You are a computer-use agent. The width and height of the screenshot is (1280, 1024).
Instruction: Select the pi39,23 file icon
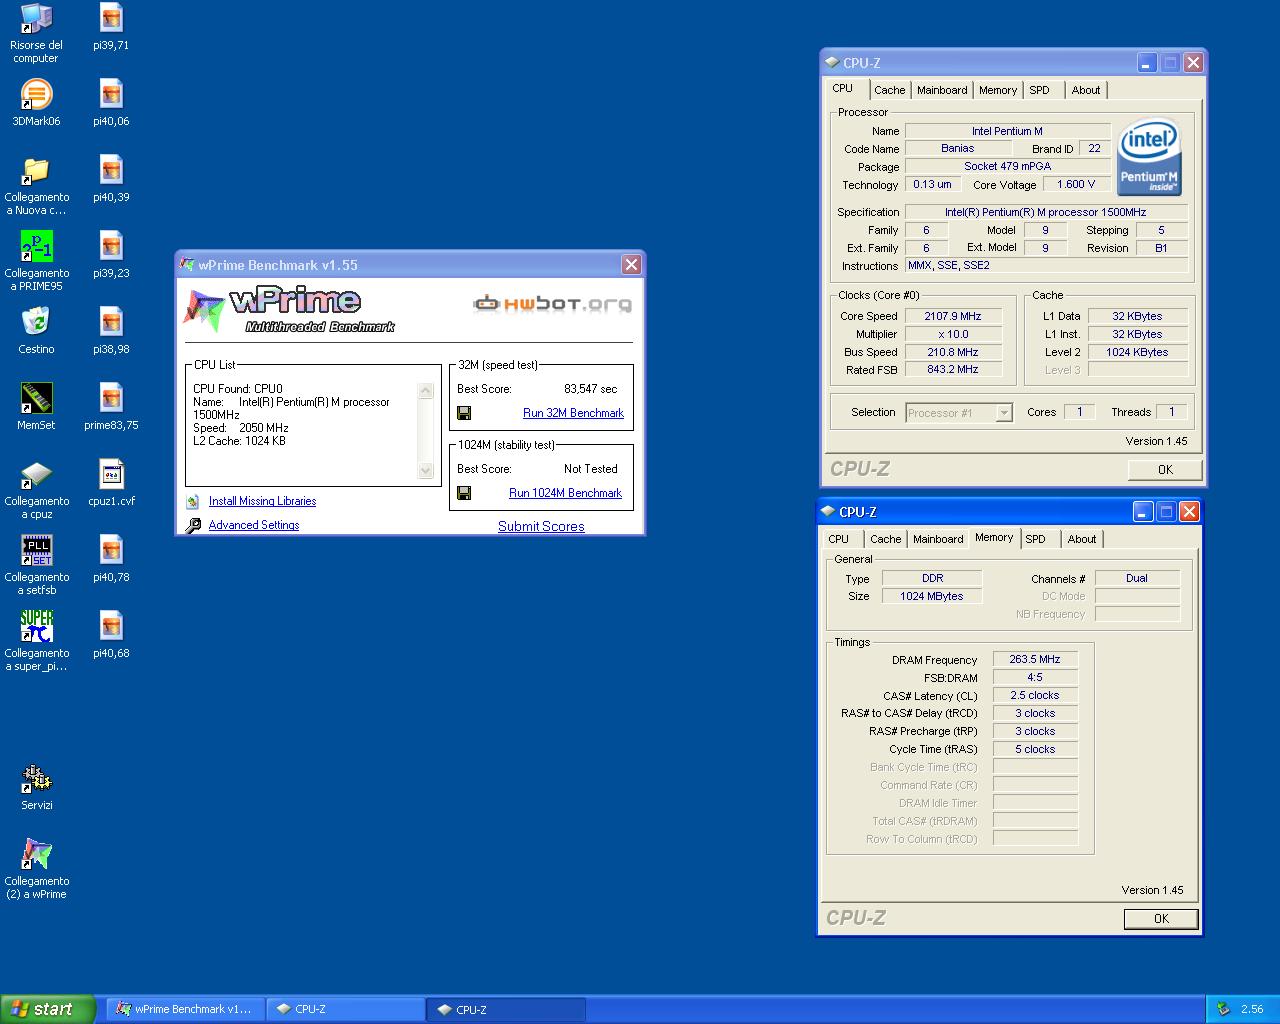111,246
